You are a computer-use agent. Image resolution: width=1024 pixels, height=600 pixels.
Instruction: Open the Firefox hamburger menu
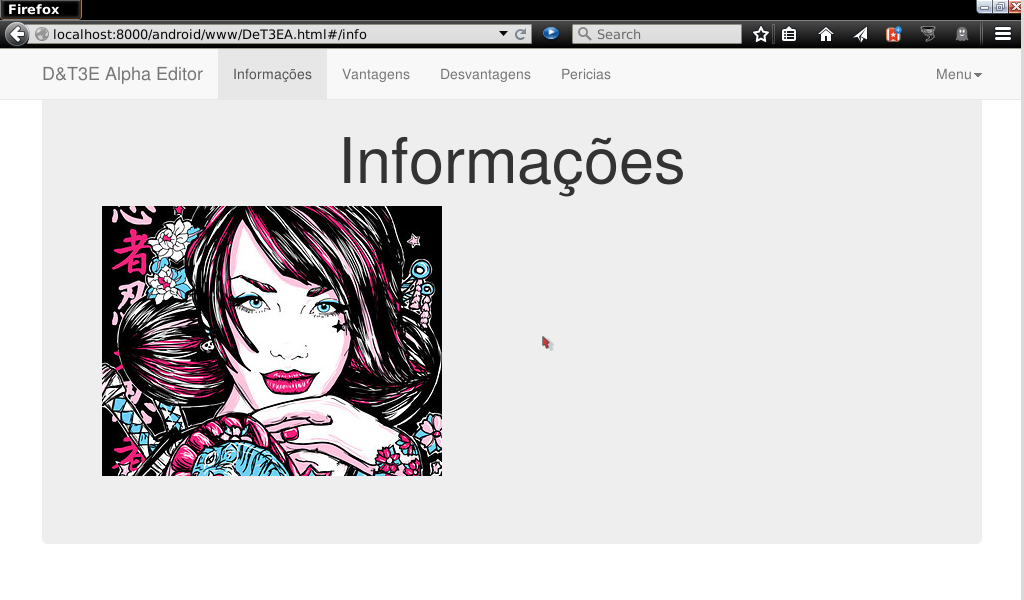click(1002, 34)
